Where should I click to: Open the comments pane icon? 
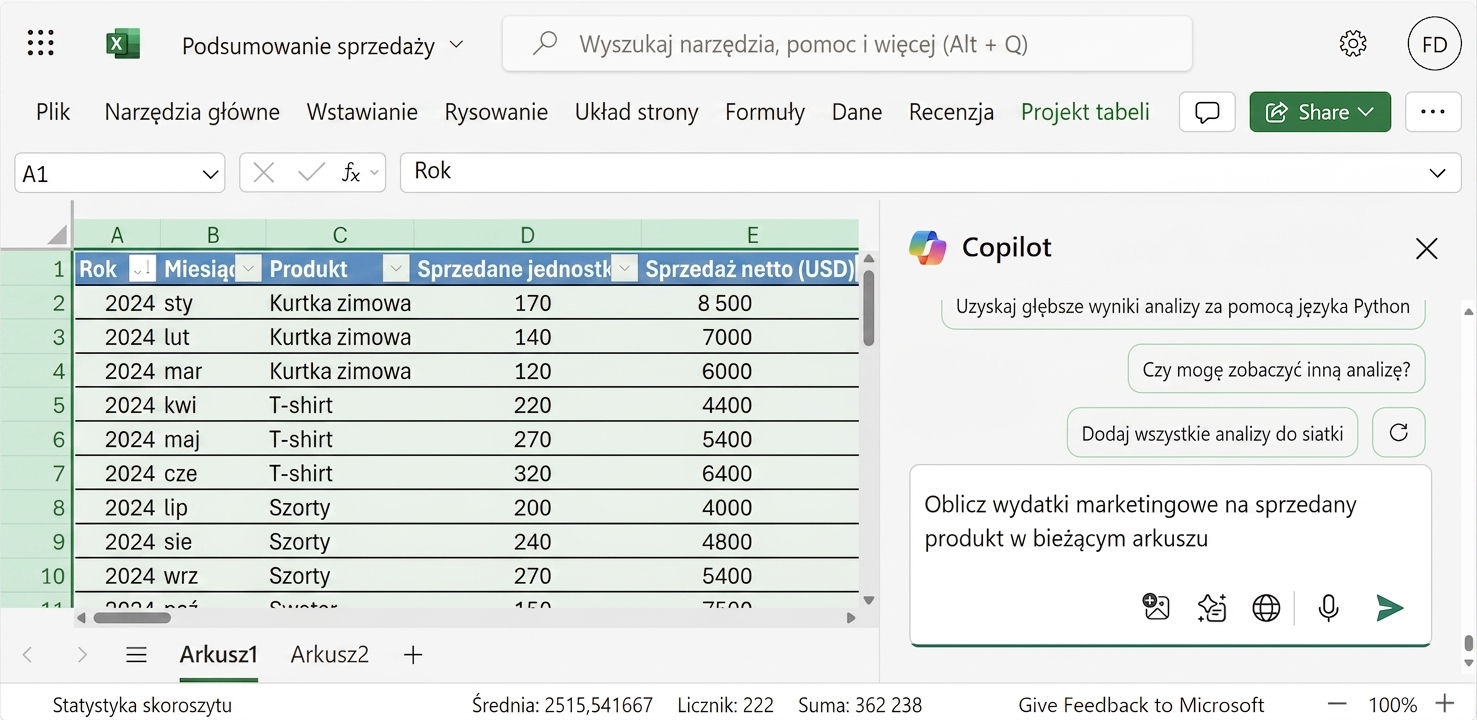pyautogui.click(x=1207, y=112)
